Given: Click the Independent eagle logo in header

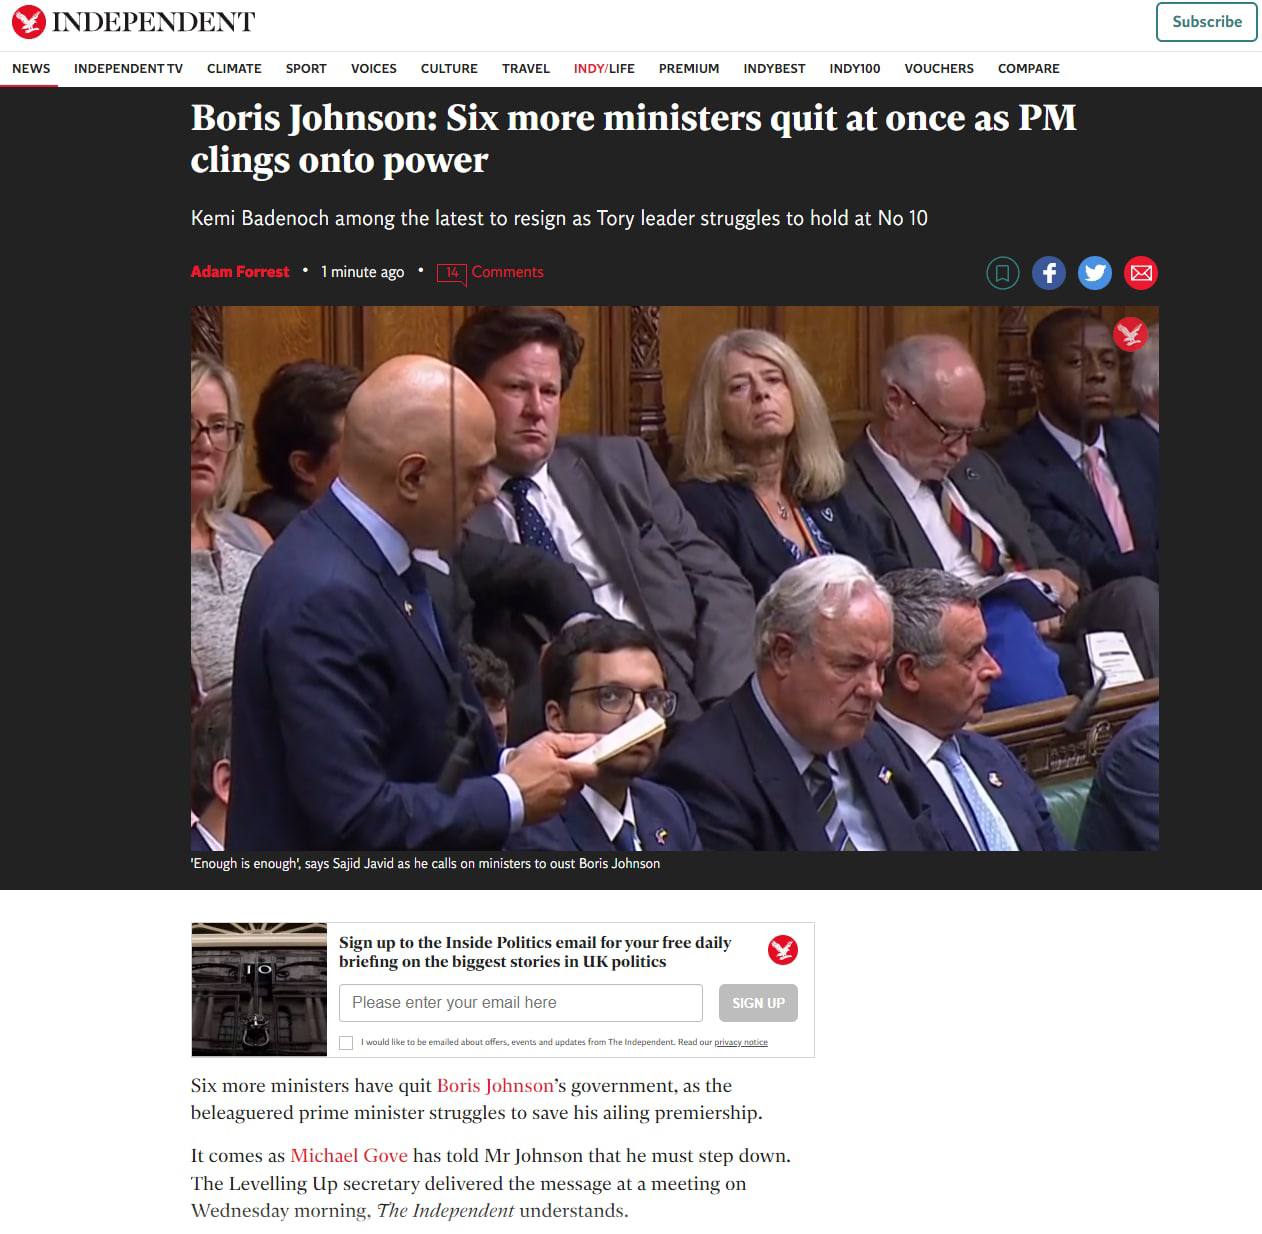Looking at the screenshot, I should pos(28,21).
